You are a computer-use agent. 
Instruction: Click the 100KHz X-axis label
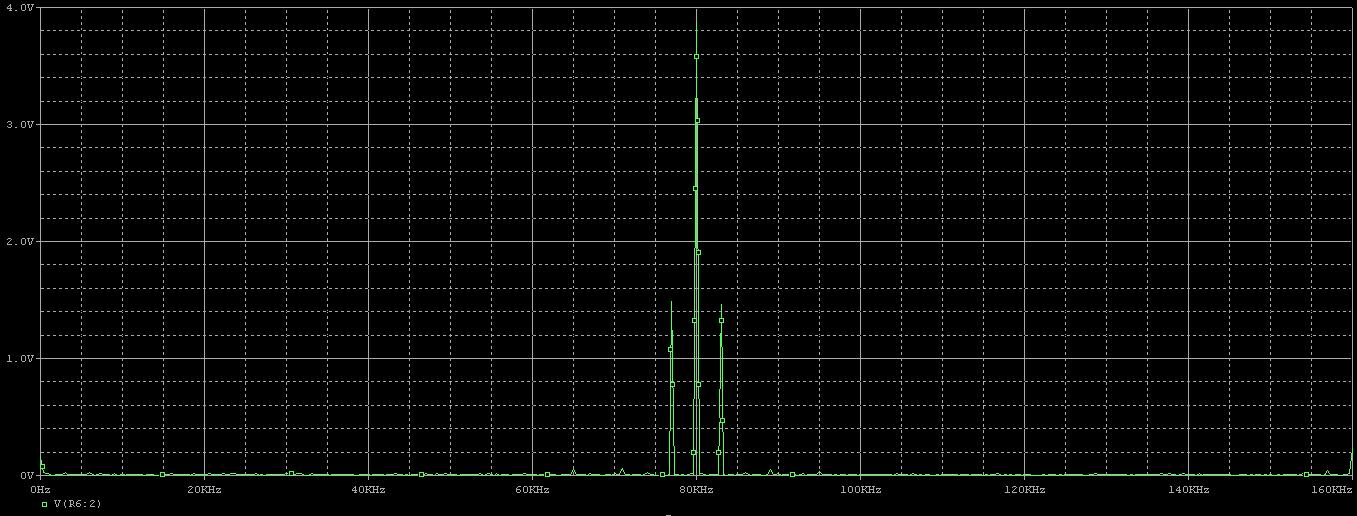pyautogui.click(x=860, y=490)
